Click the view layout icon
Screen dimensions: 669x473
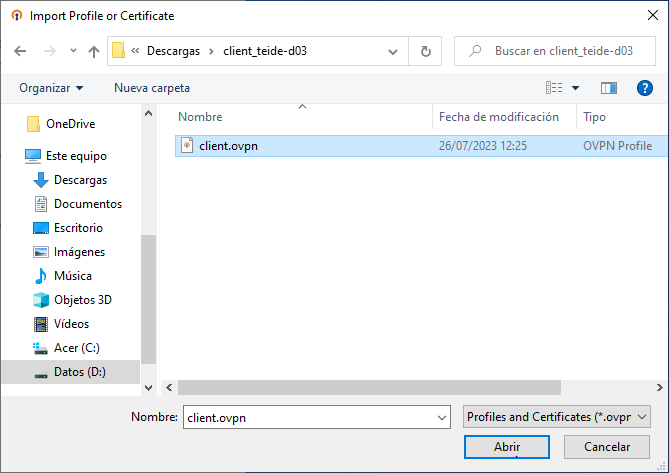pos(554,88)
